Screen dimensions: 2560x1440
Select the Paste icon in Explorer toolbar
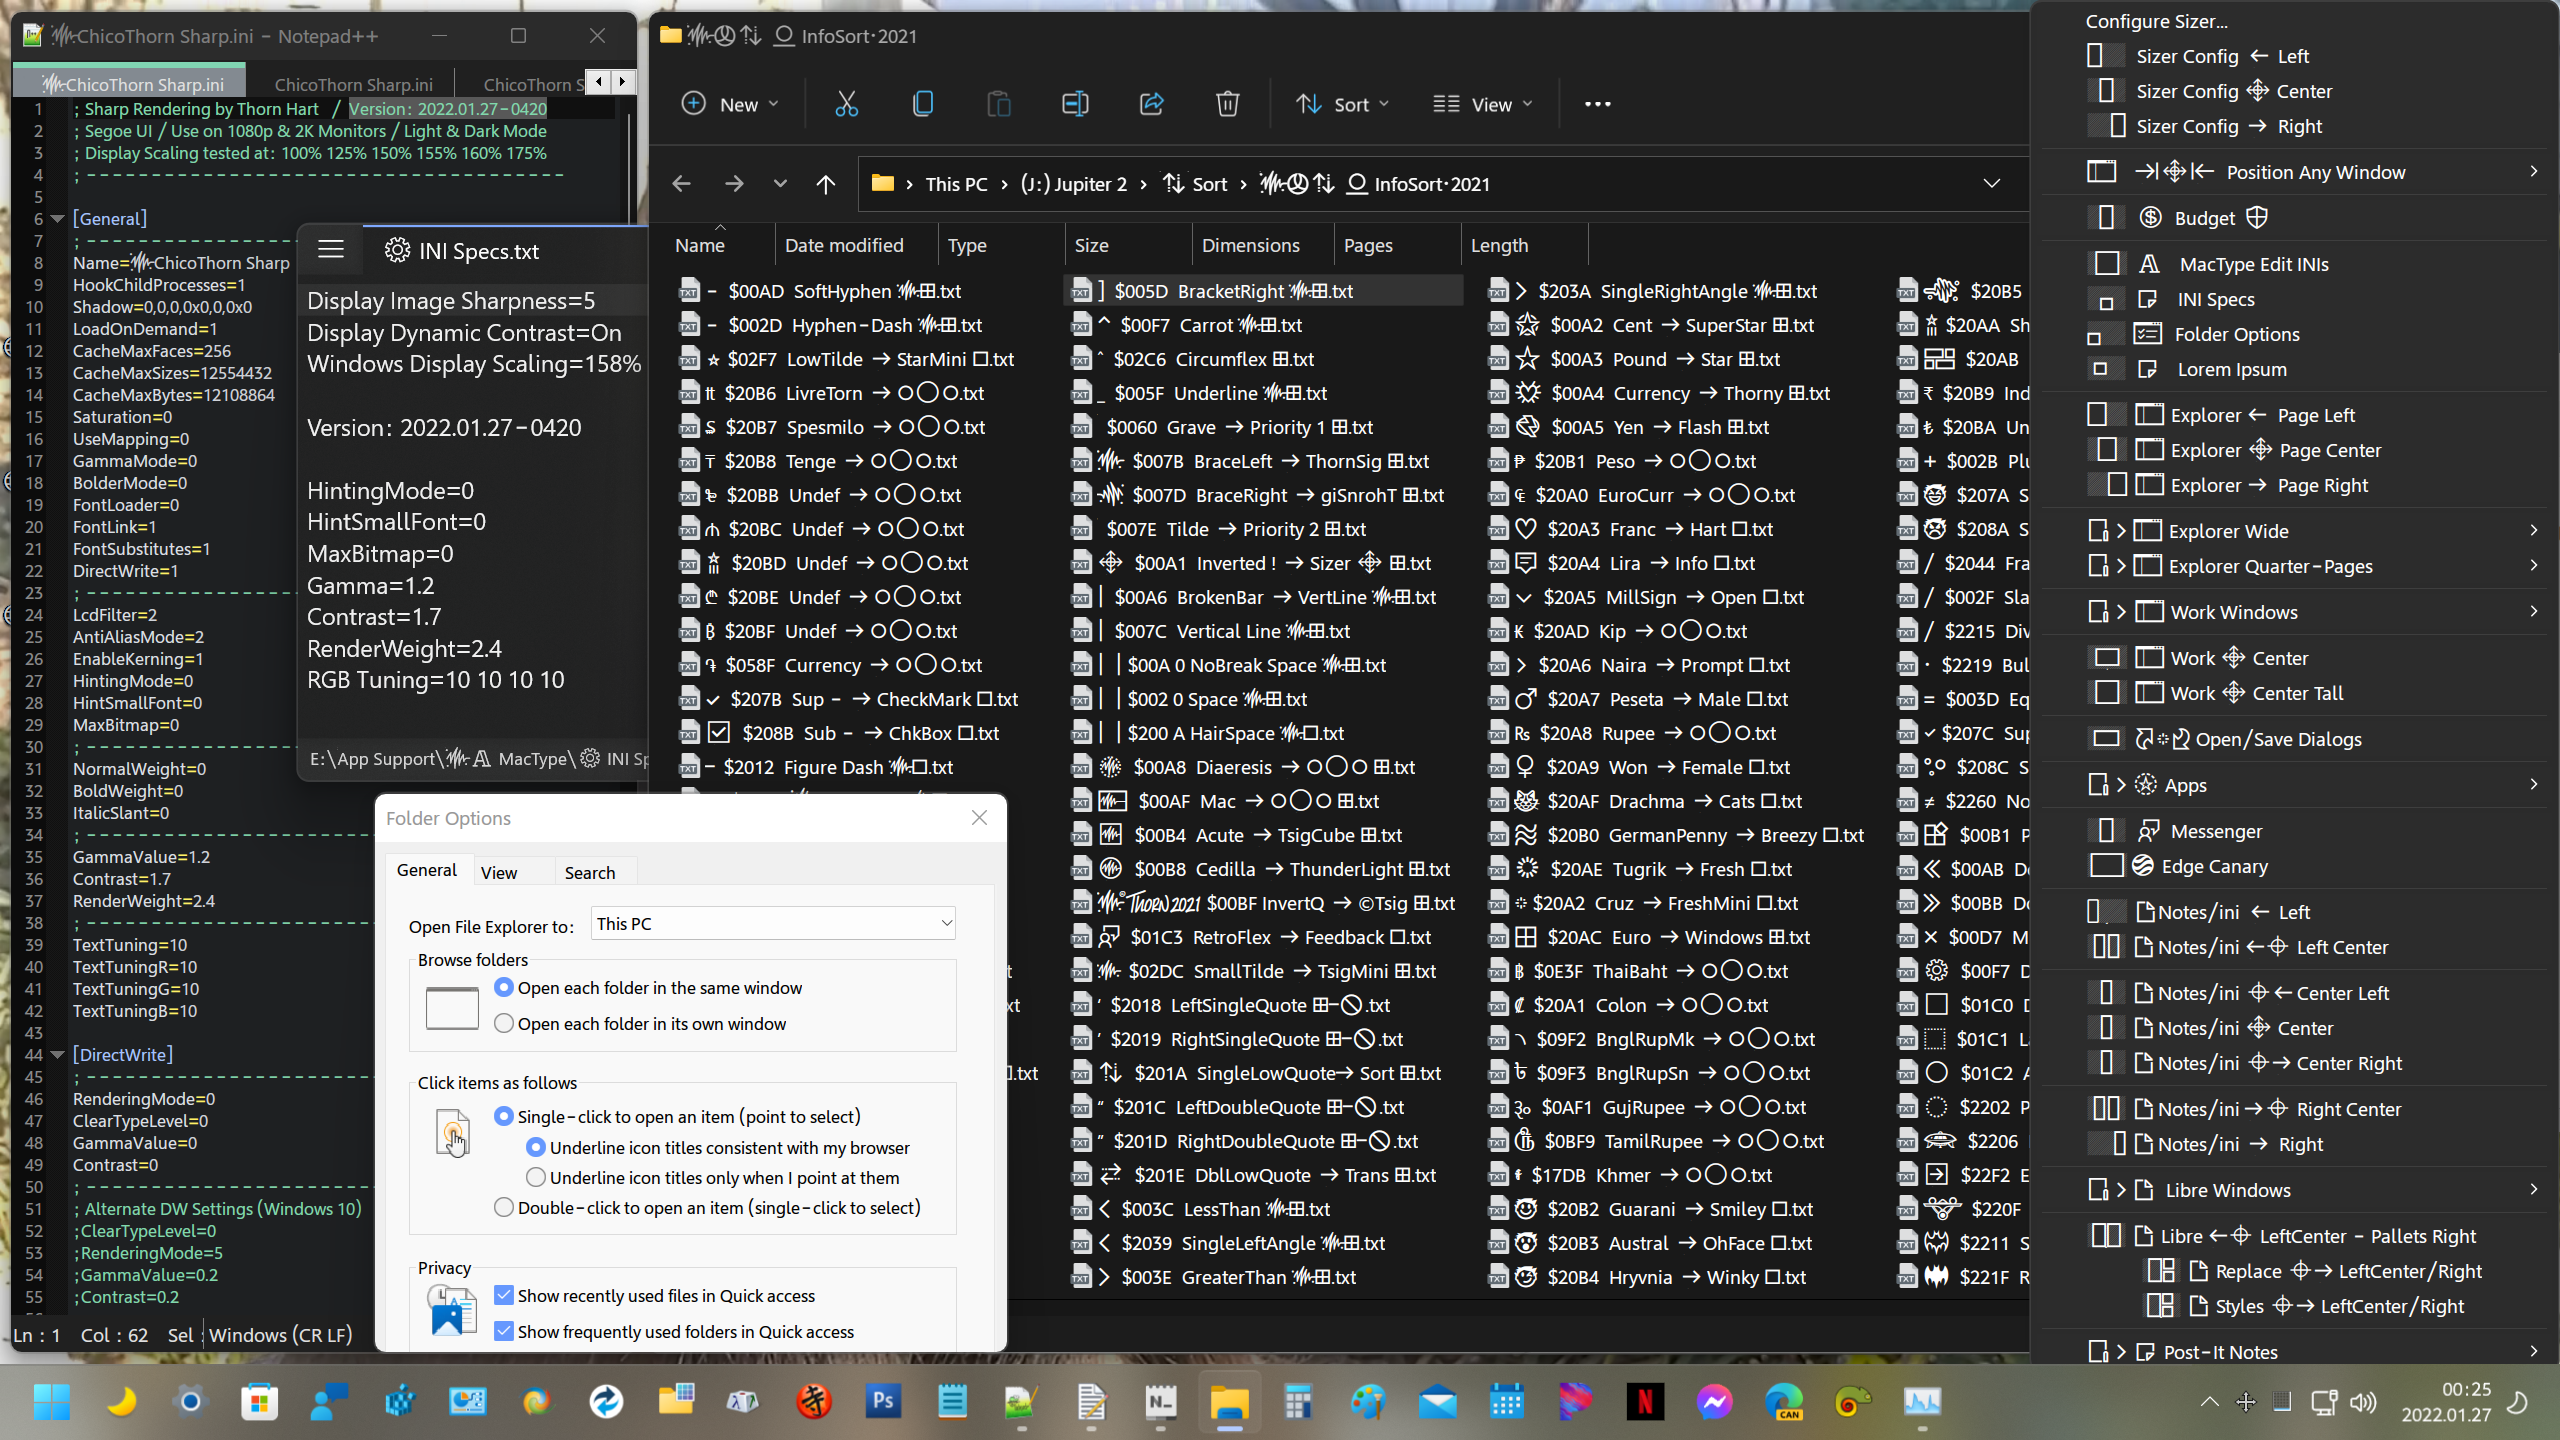tap(999, 103)
